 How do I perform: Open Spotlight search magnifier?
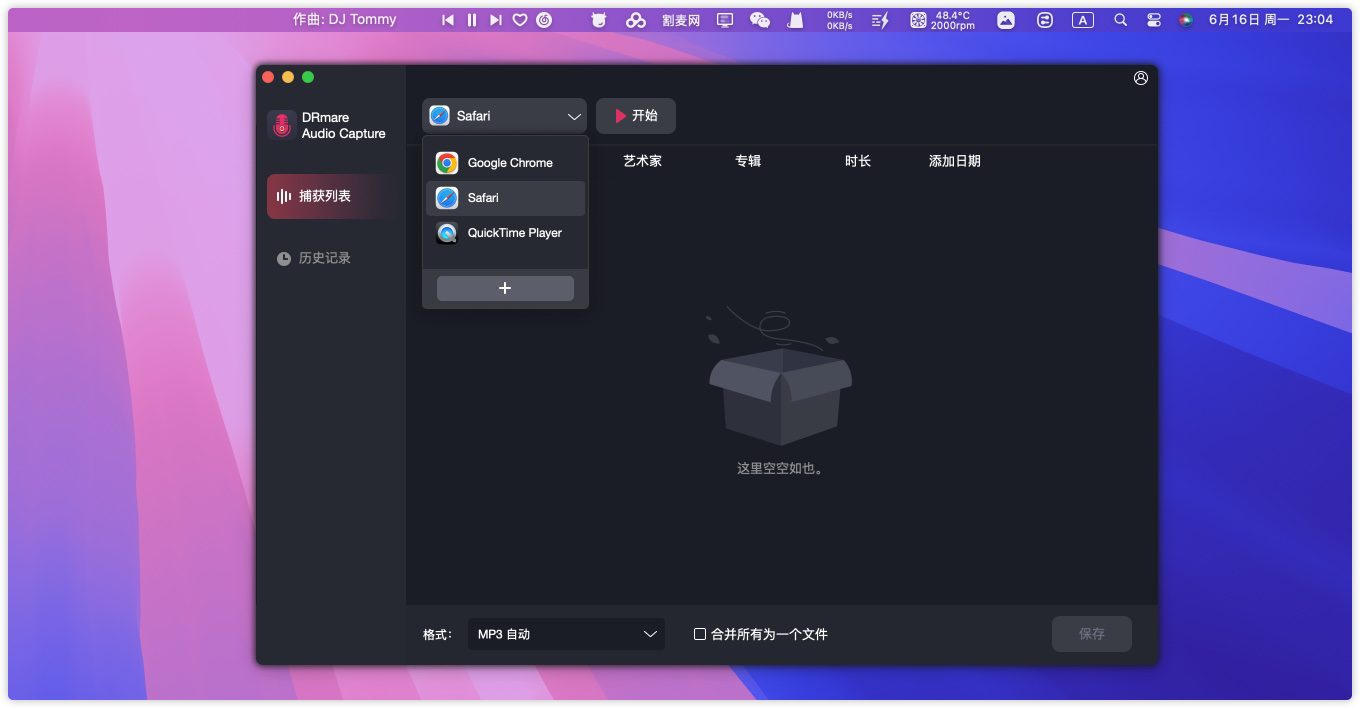(1121, 20)
